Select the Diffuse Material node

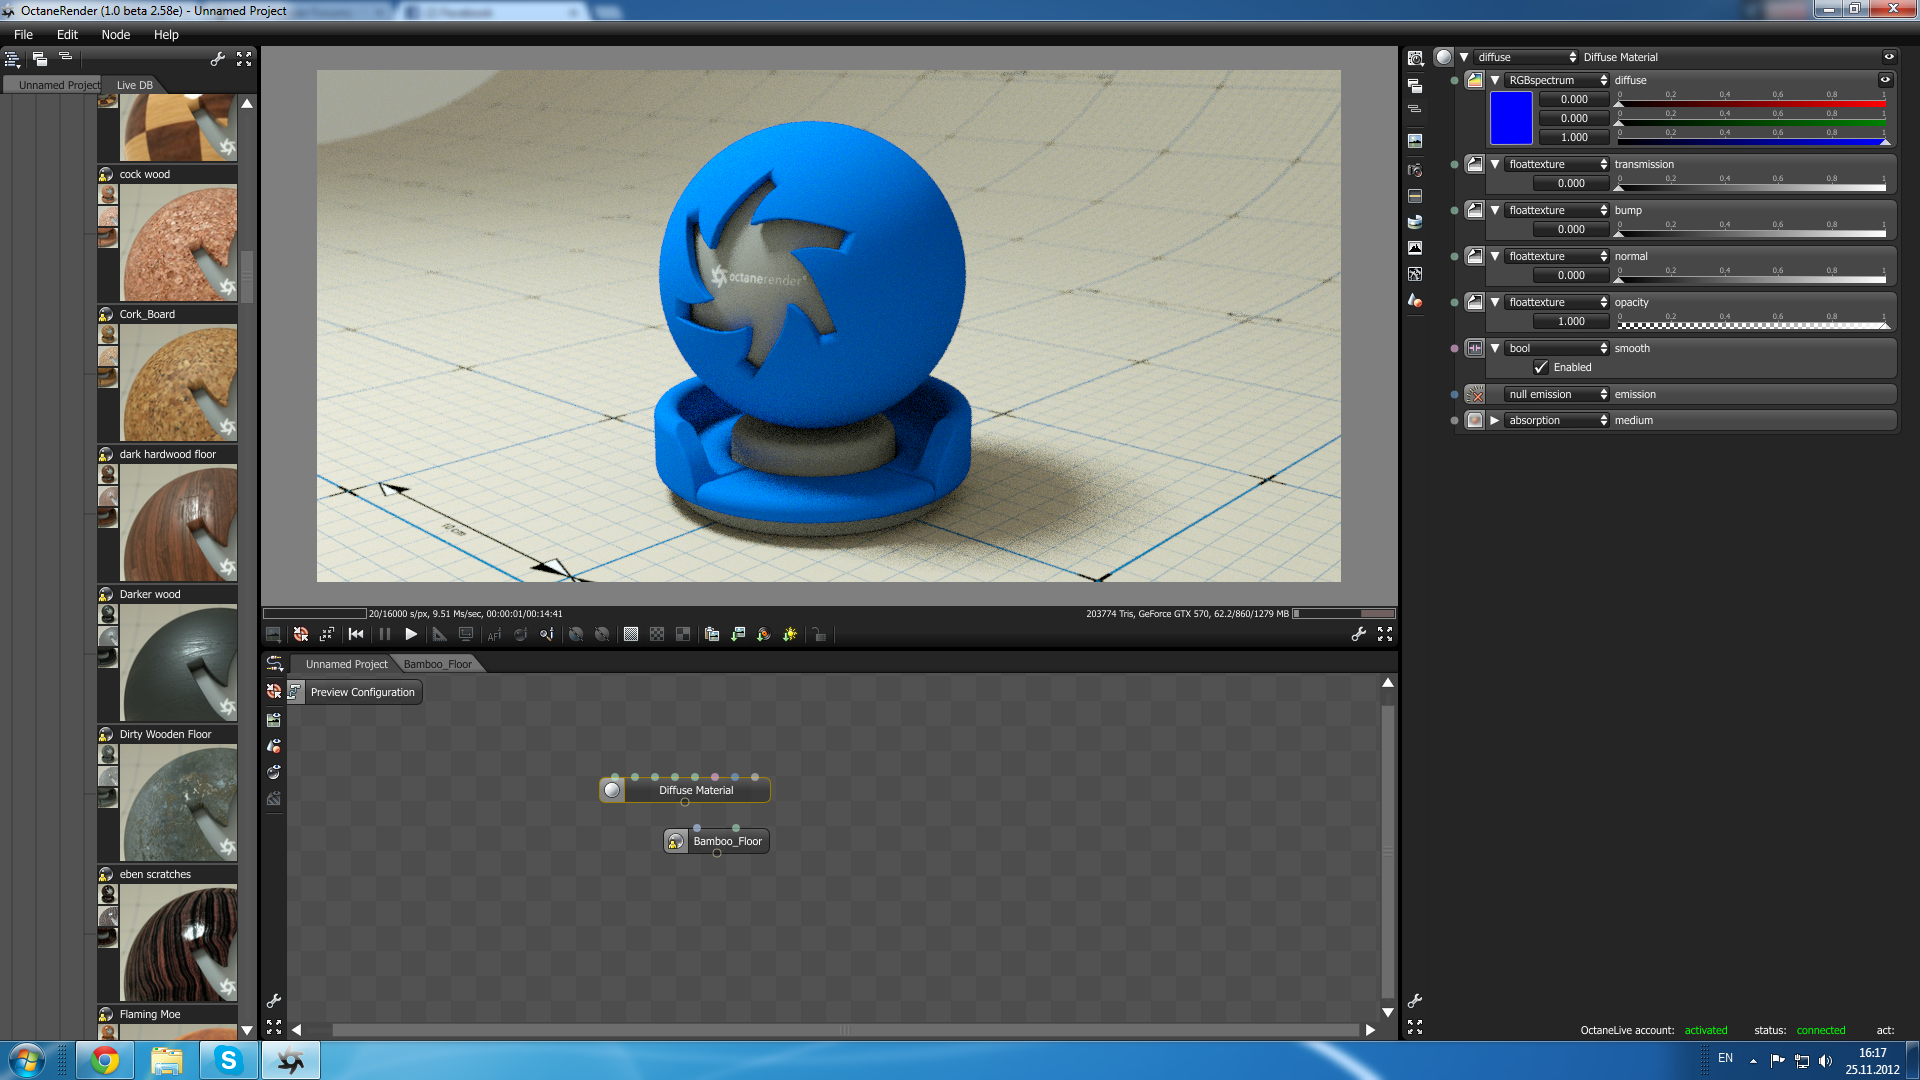tap(695, 790)
